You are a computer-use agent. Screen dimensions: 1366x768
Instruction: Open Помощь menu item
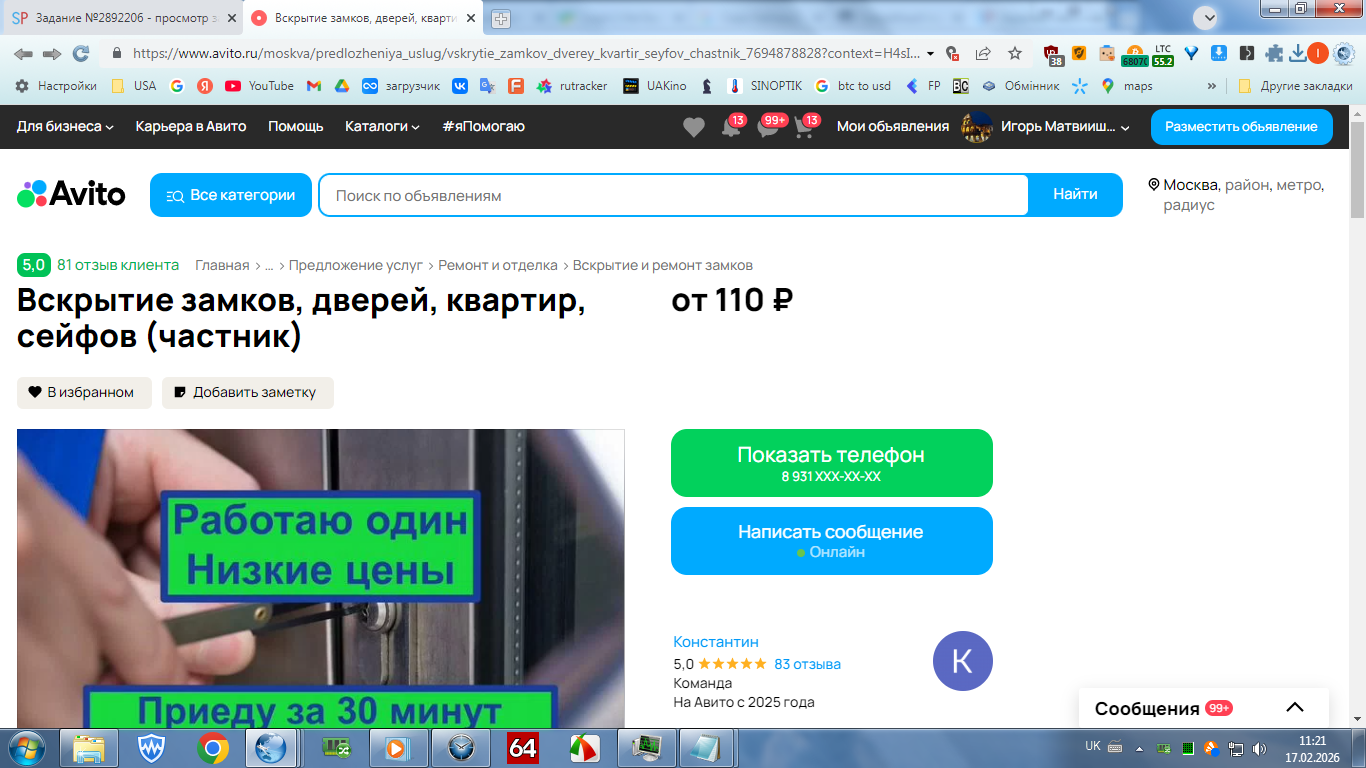[x=296, y=127]
